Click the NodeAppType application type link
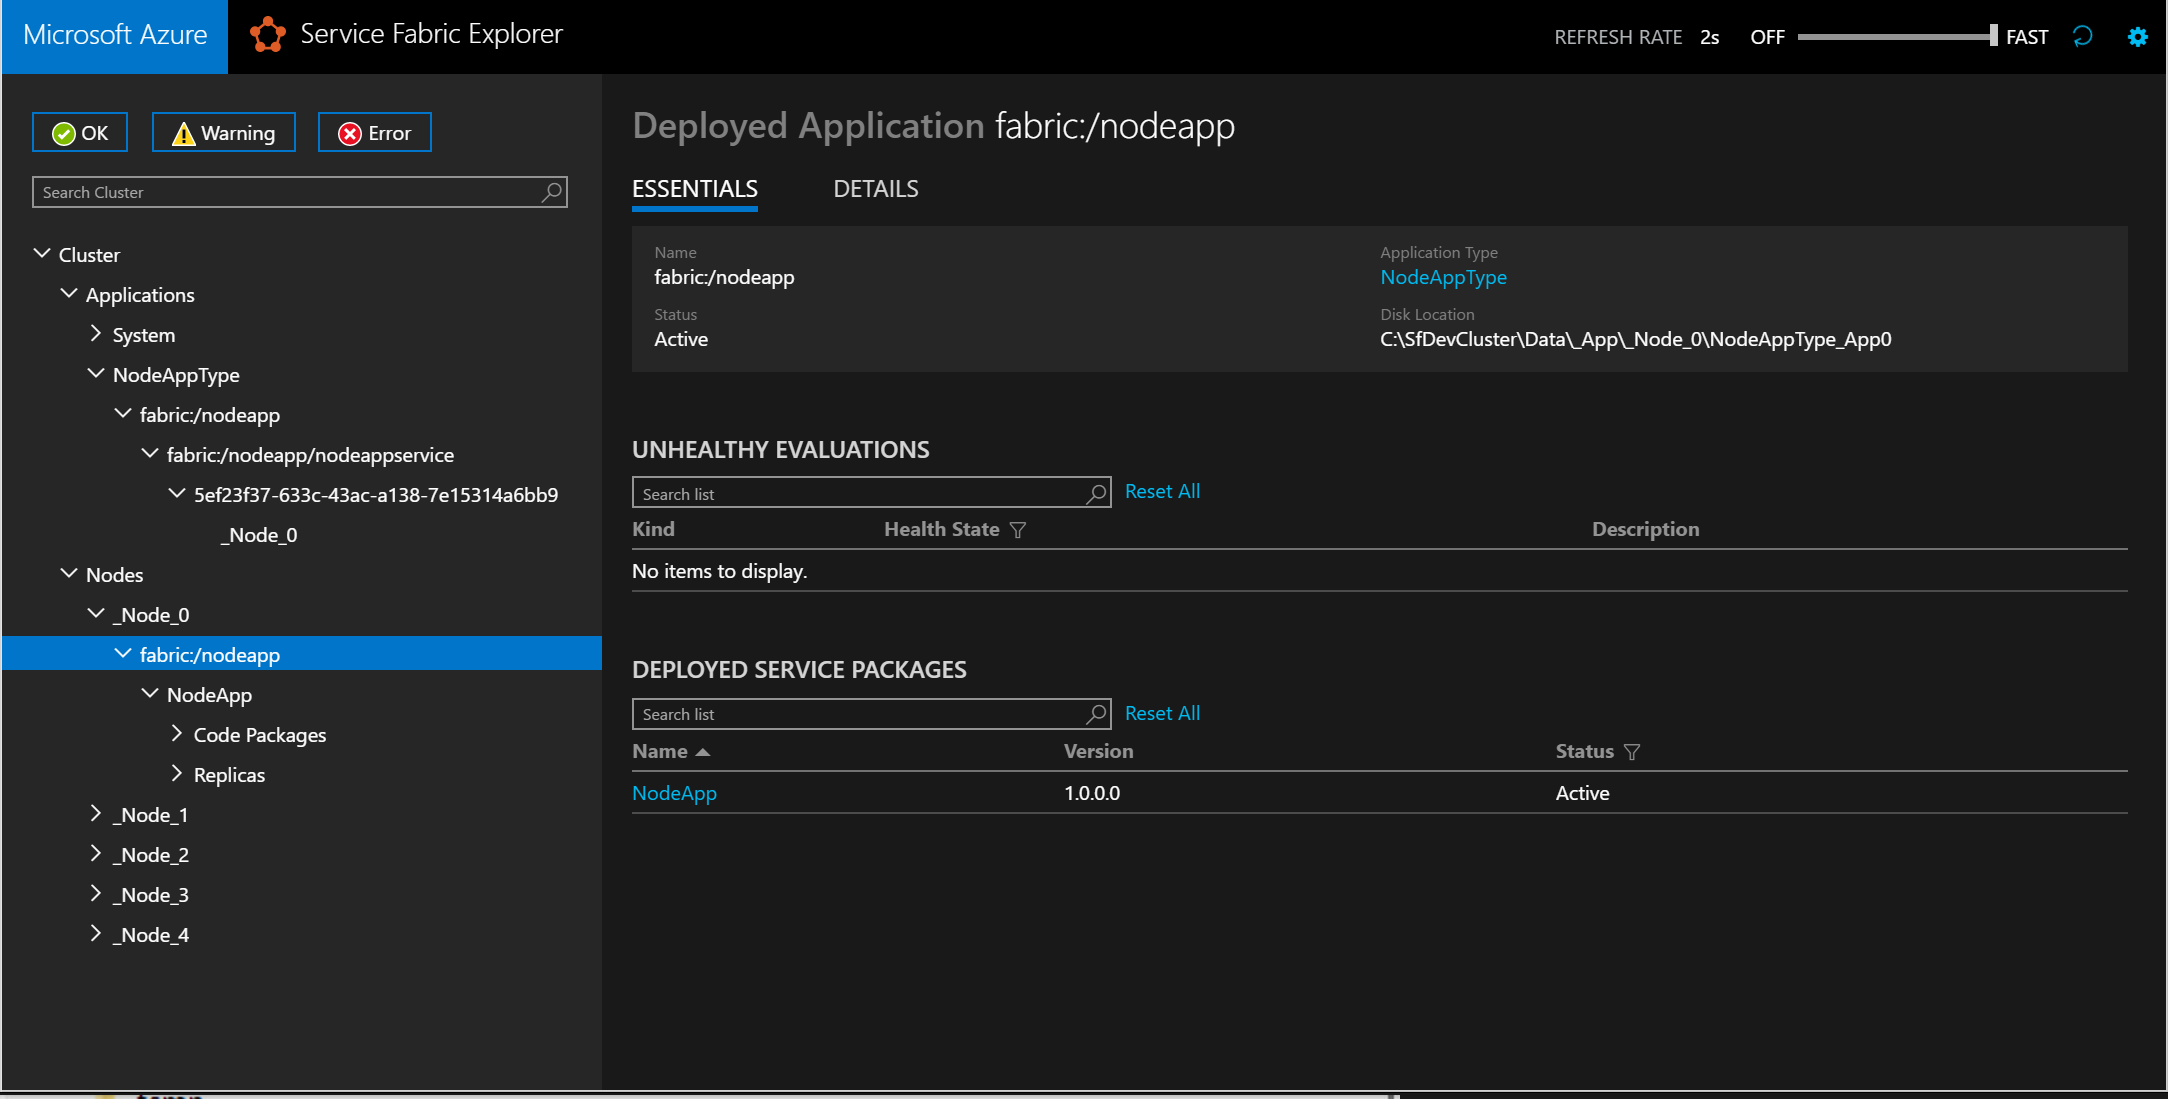 point(1442,276)
